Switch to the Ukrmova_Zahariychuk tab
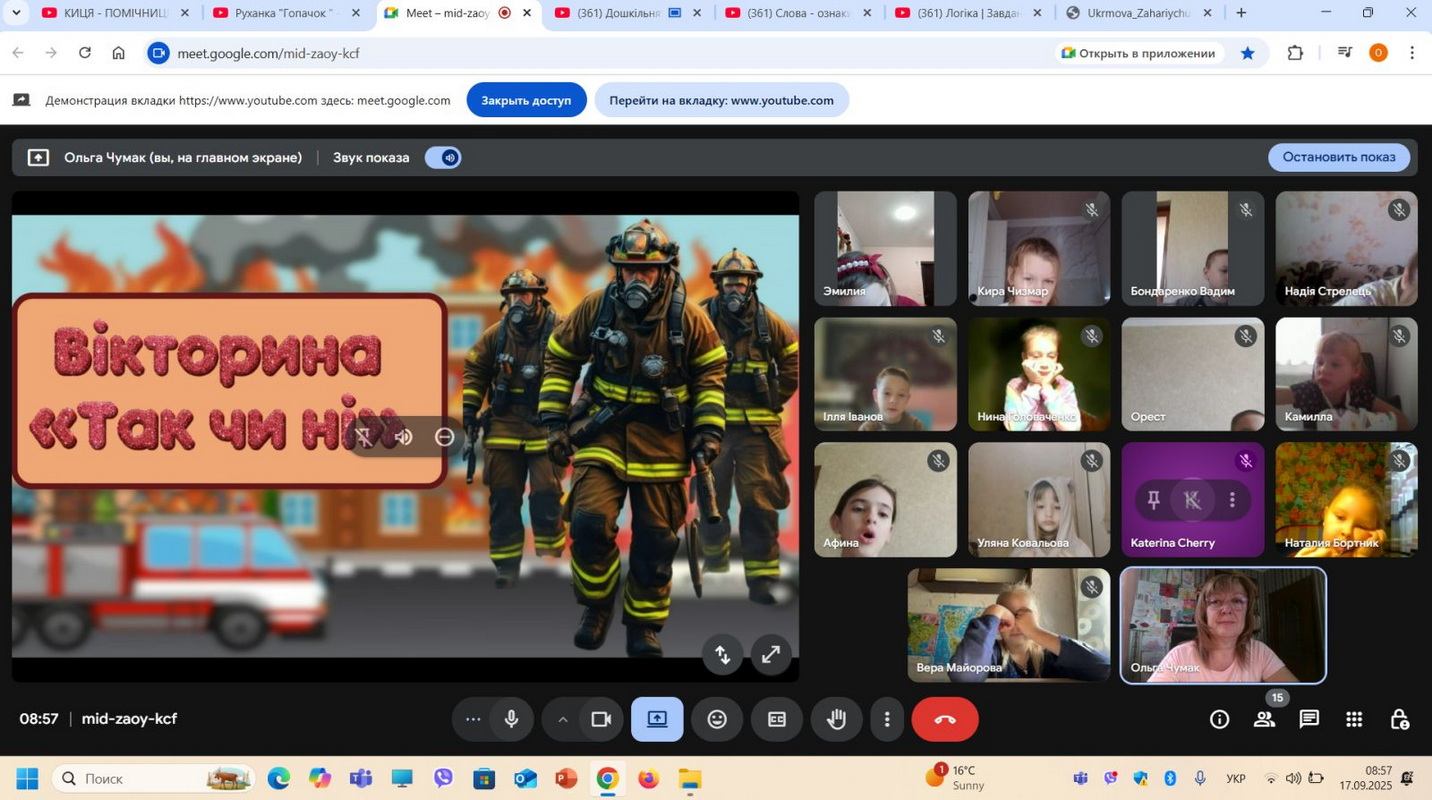This screenshot has height=800, width=1432. coord(1137,13)
